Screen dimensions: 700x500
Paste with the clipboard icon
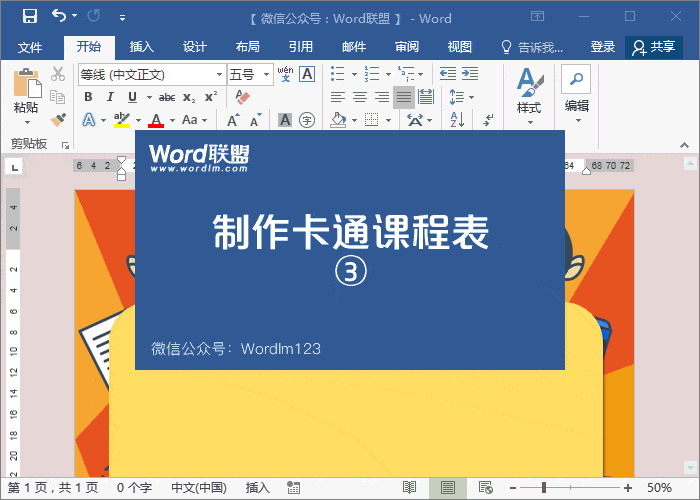point(26,84)
